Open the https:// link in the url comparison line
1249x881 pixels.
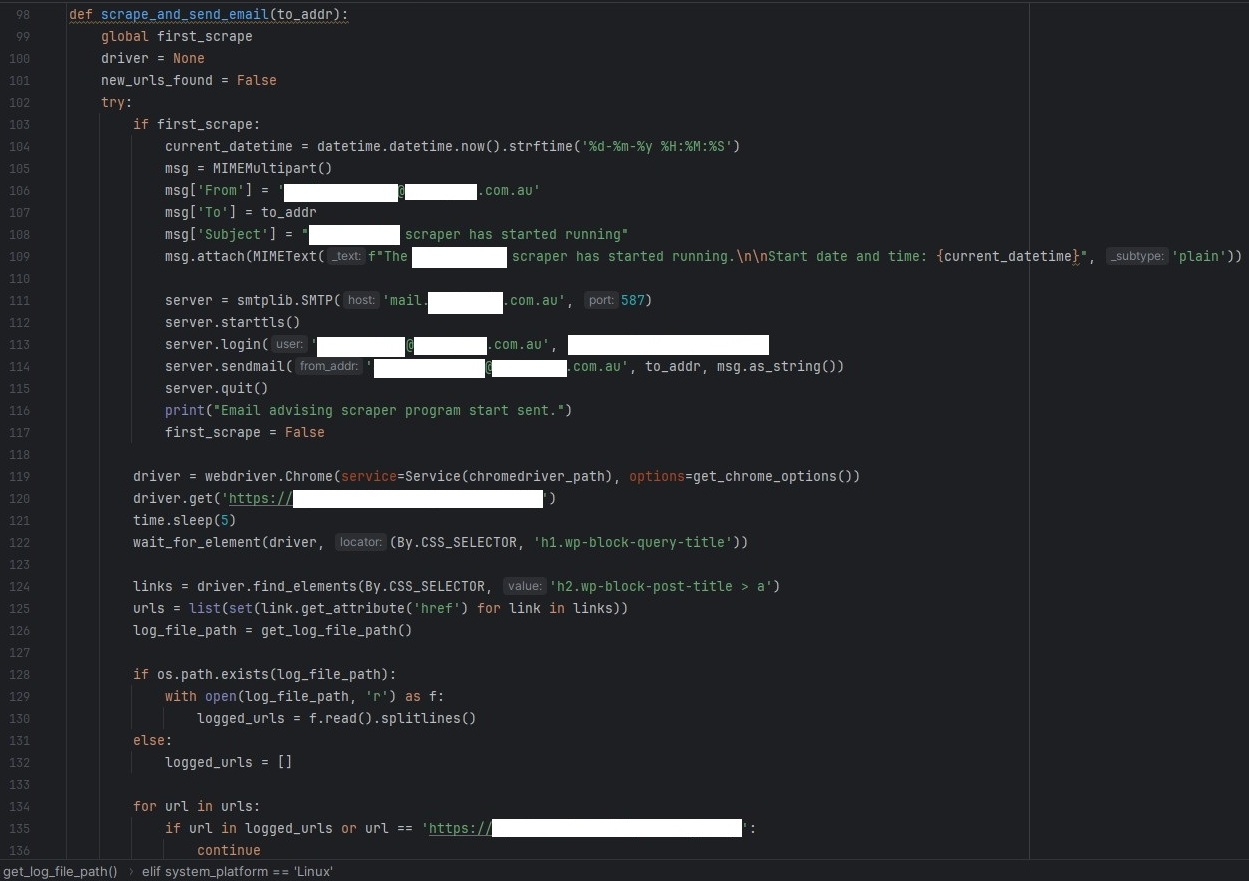[x=460, y=828]
